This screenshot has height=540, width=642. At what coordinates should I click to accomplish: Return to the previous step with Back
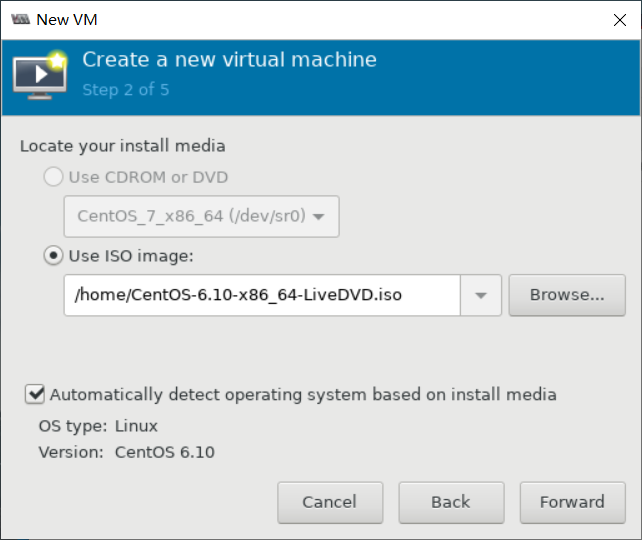point(451,502)
